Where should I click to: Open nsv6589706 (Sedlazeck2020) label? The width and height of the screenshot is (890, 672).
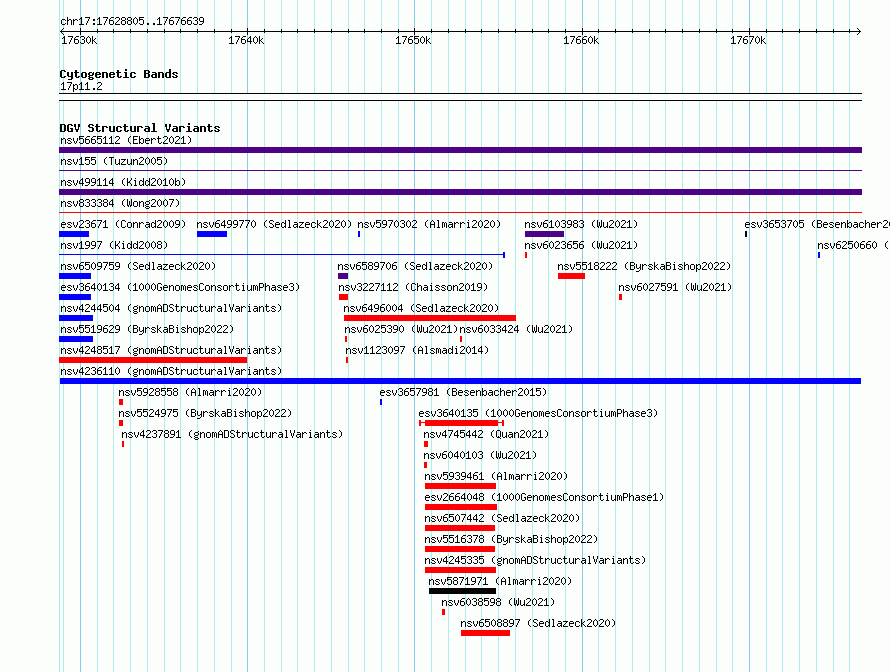pos(415,266)
